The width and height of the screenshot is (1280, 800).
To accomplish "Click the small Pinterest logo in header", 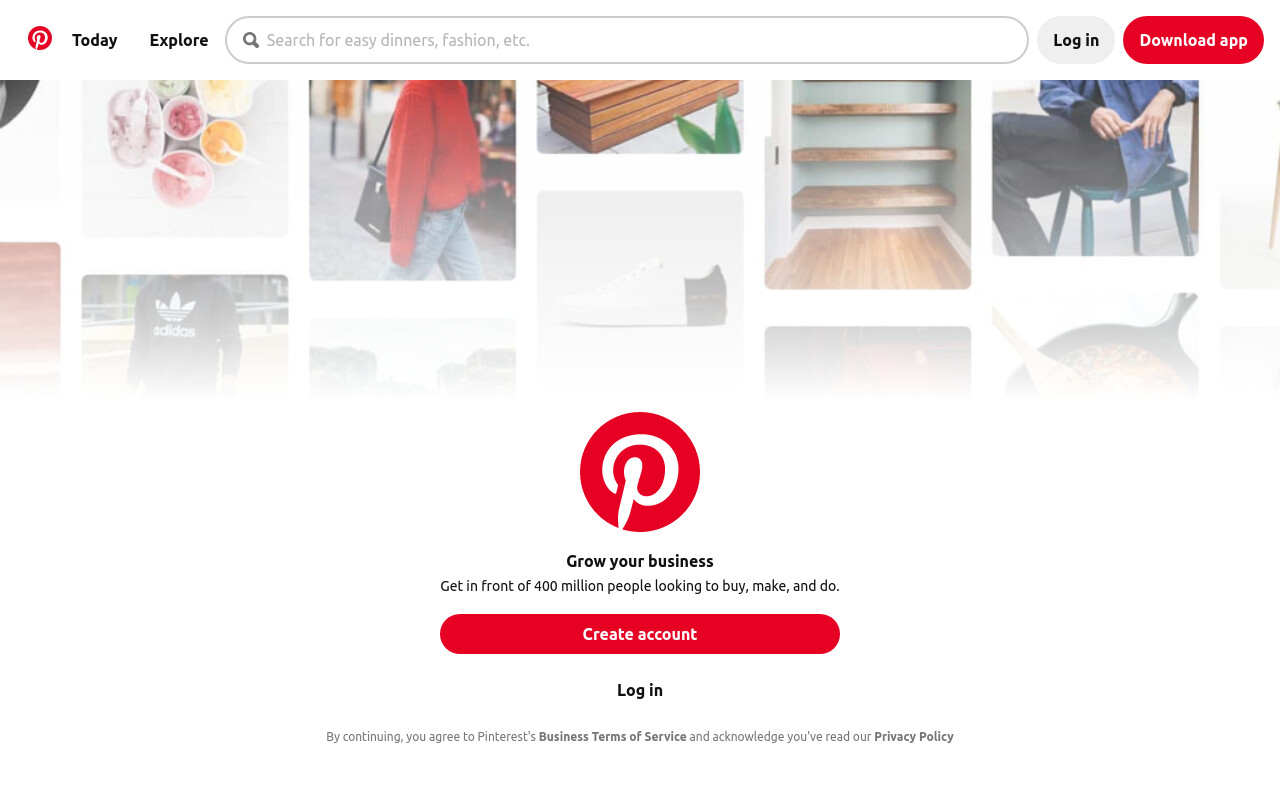I will tap(40, 39).
